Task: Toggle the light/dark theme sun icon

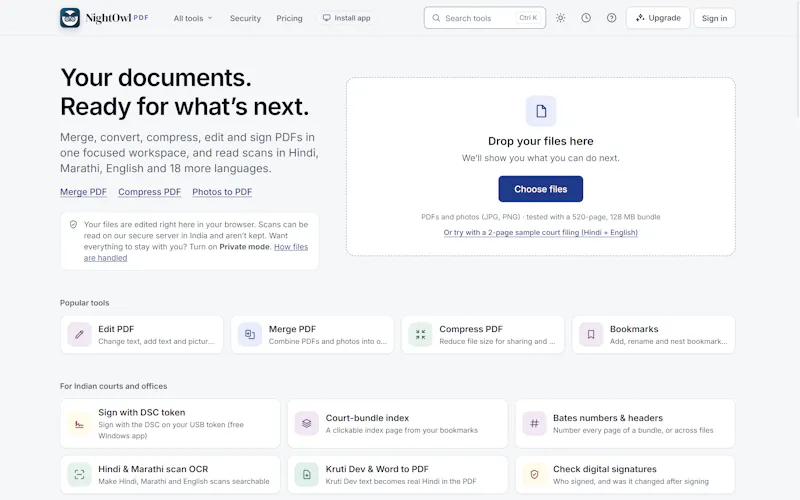Action: tap(561, 18)
